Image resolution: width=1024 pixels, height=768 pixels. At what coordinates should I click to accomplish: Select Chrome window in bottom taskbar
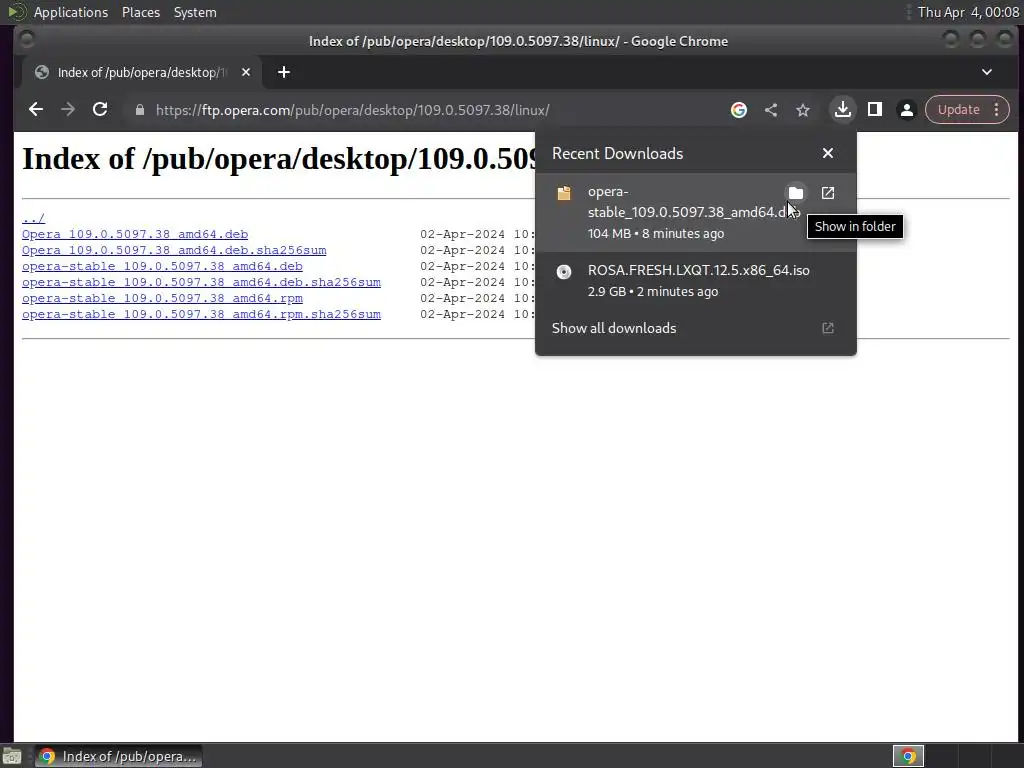point(118,756)
